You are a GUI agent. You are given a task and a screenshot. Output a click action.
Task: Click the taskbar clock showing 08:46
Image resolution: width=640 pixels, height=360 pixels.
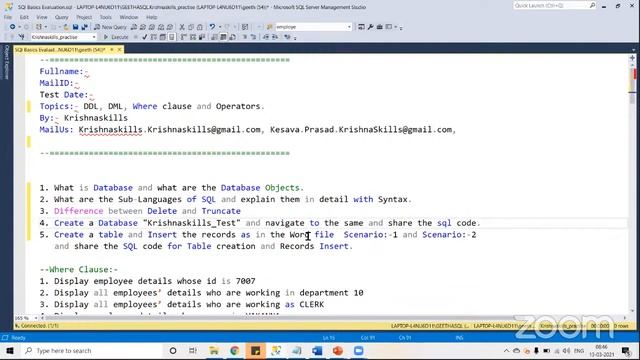[602, 351]
